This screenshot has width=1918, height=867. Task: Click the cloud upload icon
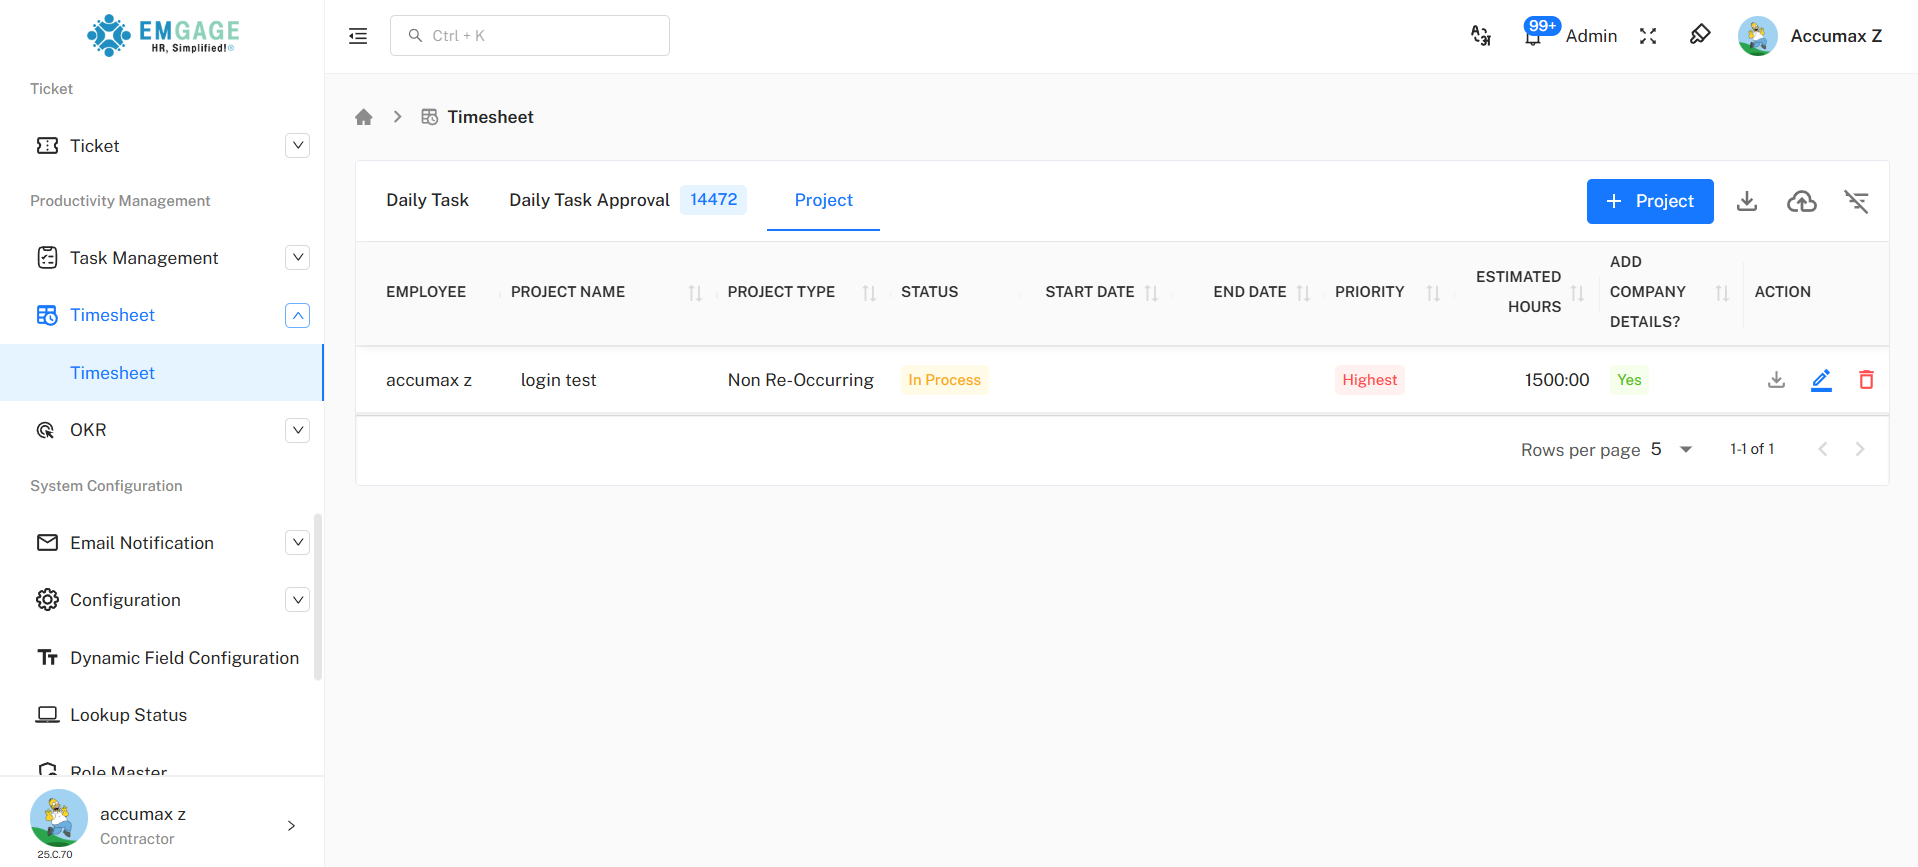(x=1801, y=202)
